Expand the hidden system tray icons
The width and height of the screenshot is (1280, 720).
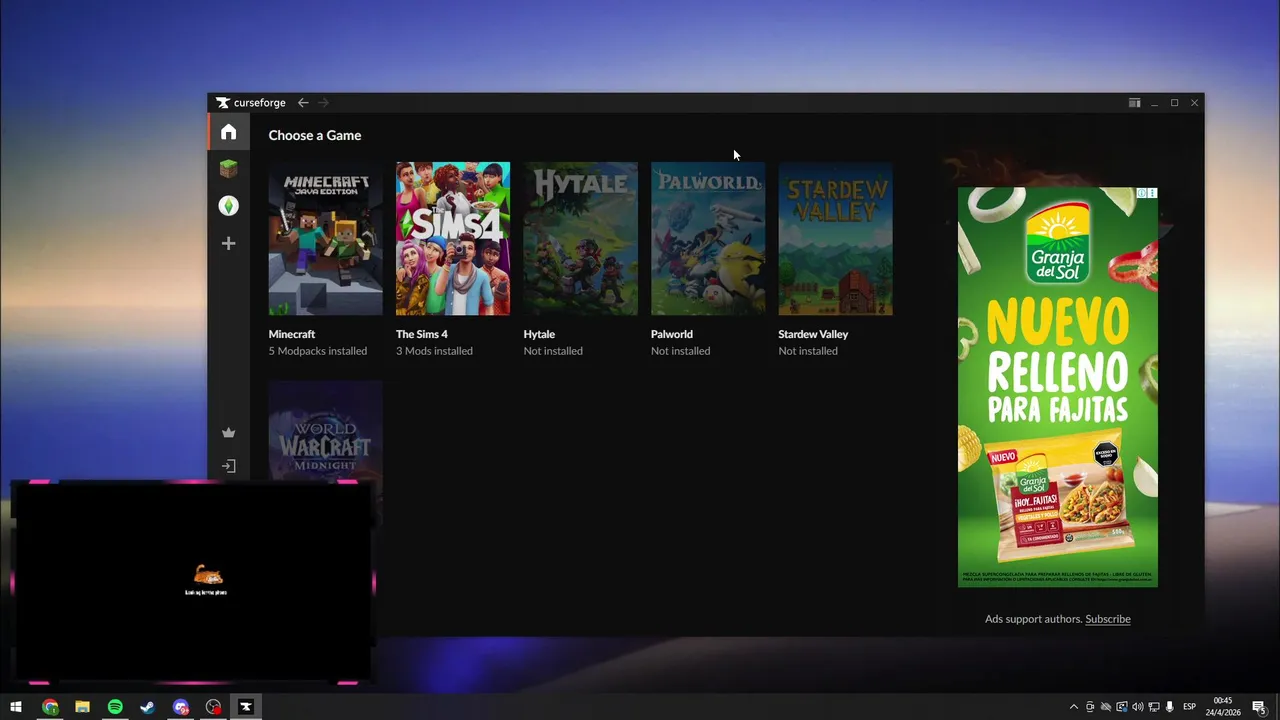(x=1074, y=707)
